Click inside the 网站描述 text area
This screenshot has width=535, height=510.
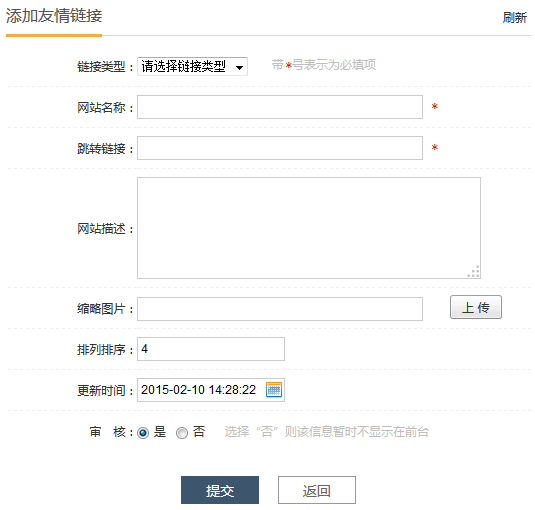(309, 228)
